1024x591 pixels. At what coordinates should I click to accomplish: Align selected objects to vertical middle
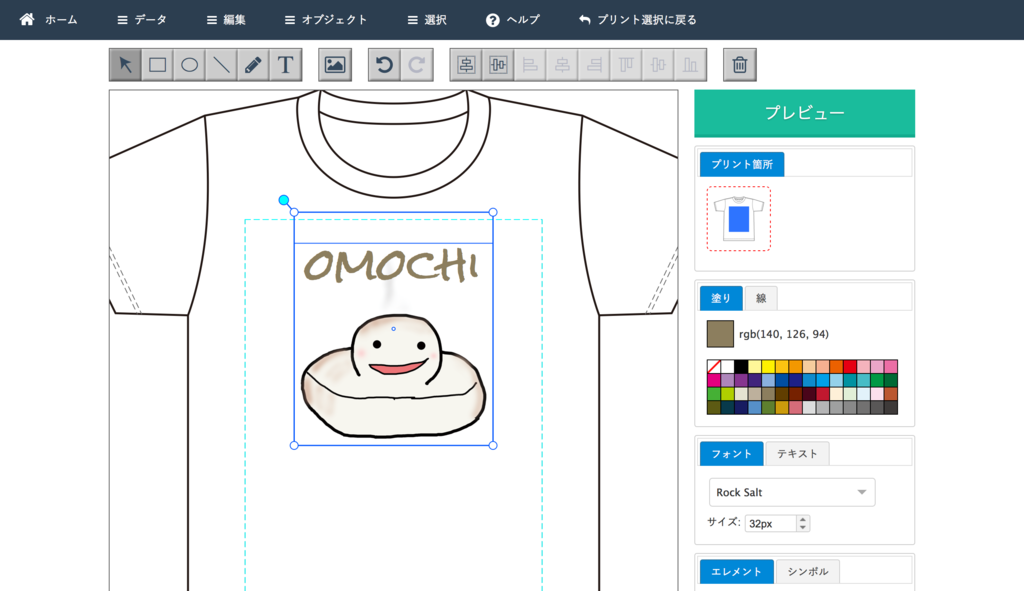tap(658, 65)
